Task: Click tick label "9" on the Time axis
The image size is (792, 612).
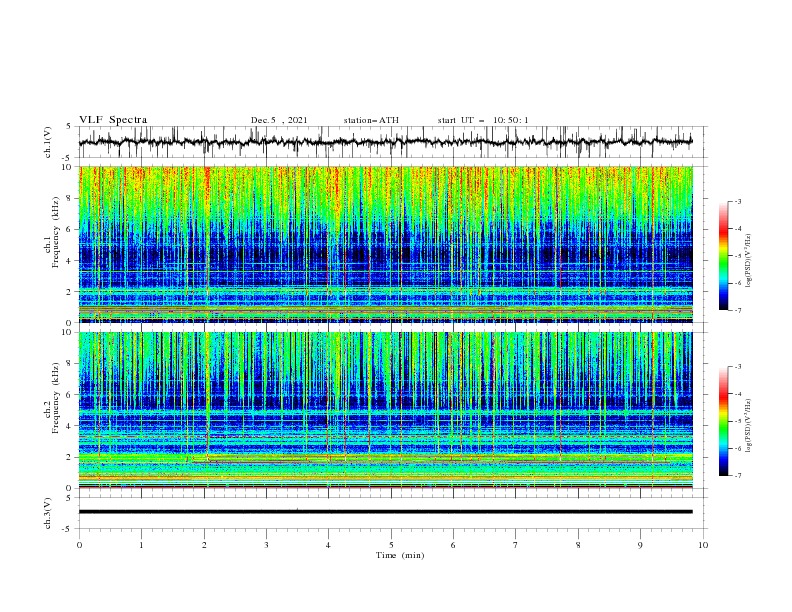Action: pyautogui.click(x=640, y=545)
